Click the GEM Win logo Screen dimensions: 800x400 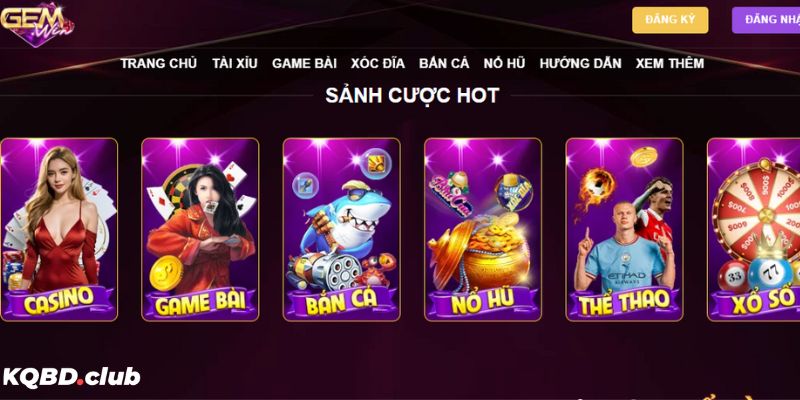37,23
